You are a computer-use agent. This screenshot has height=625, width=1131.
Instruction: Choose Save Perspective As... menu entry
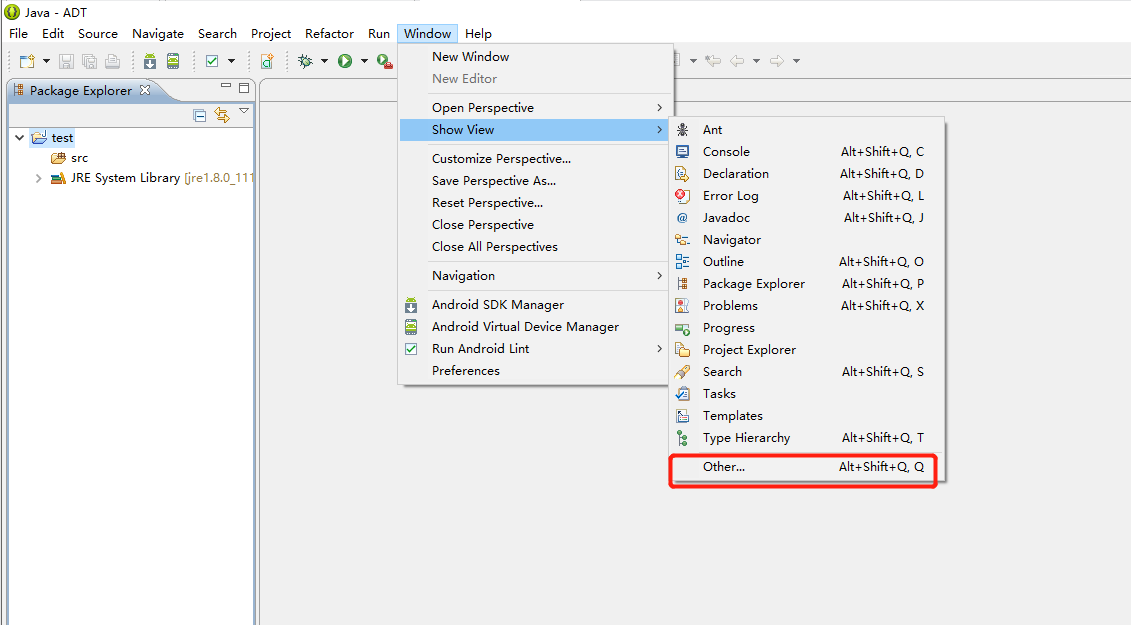pyautogui.click(x=534, y=181)
